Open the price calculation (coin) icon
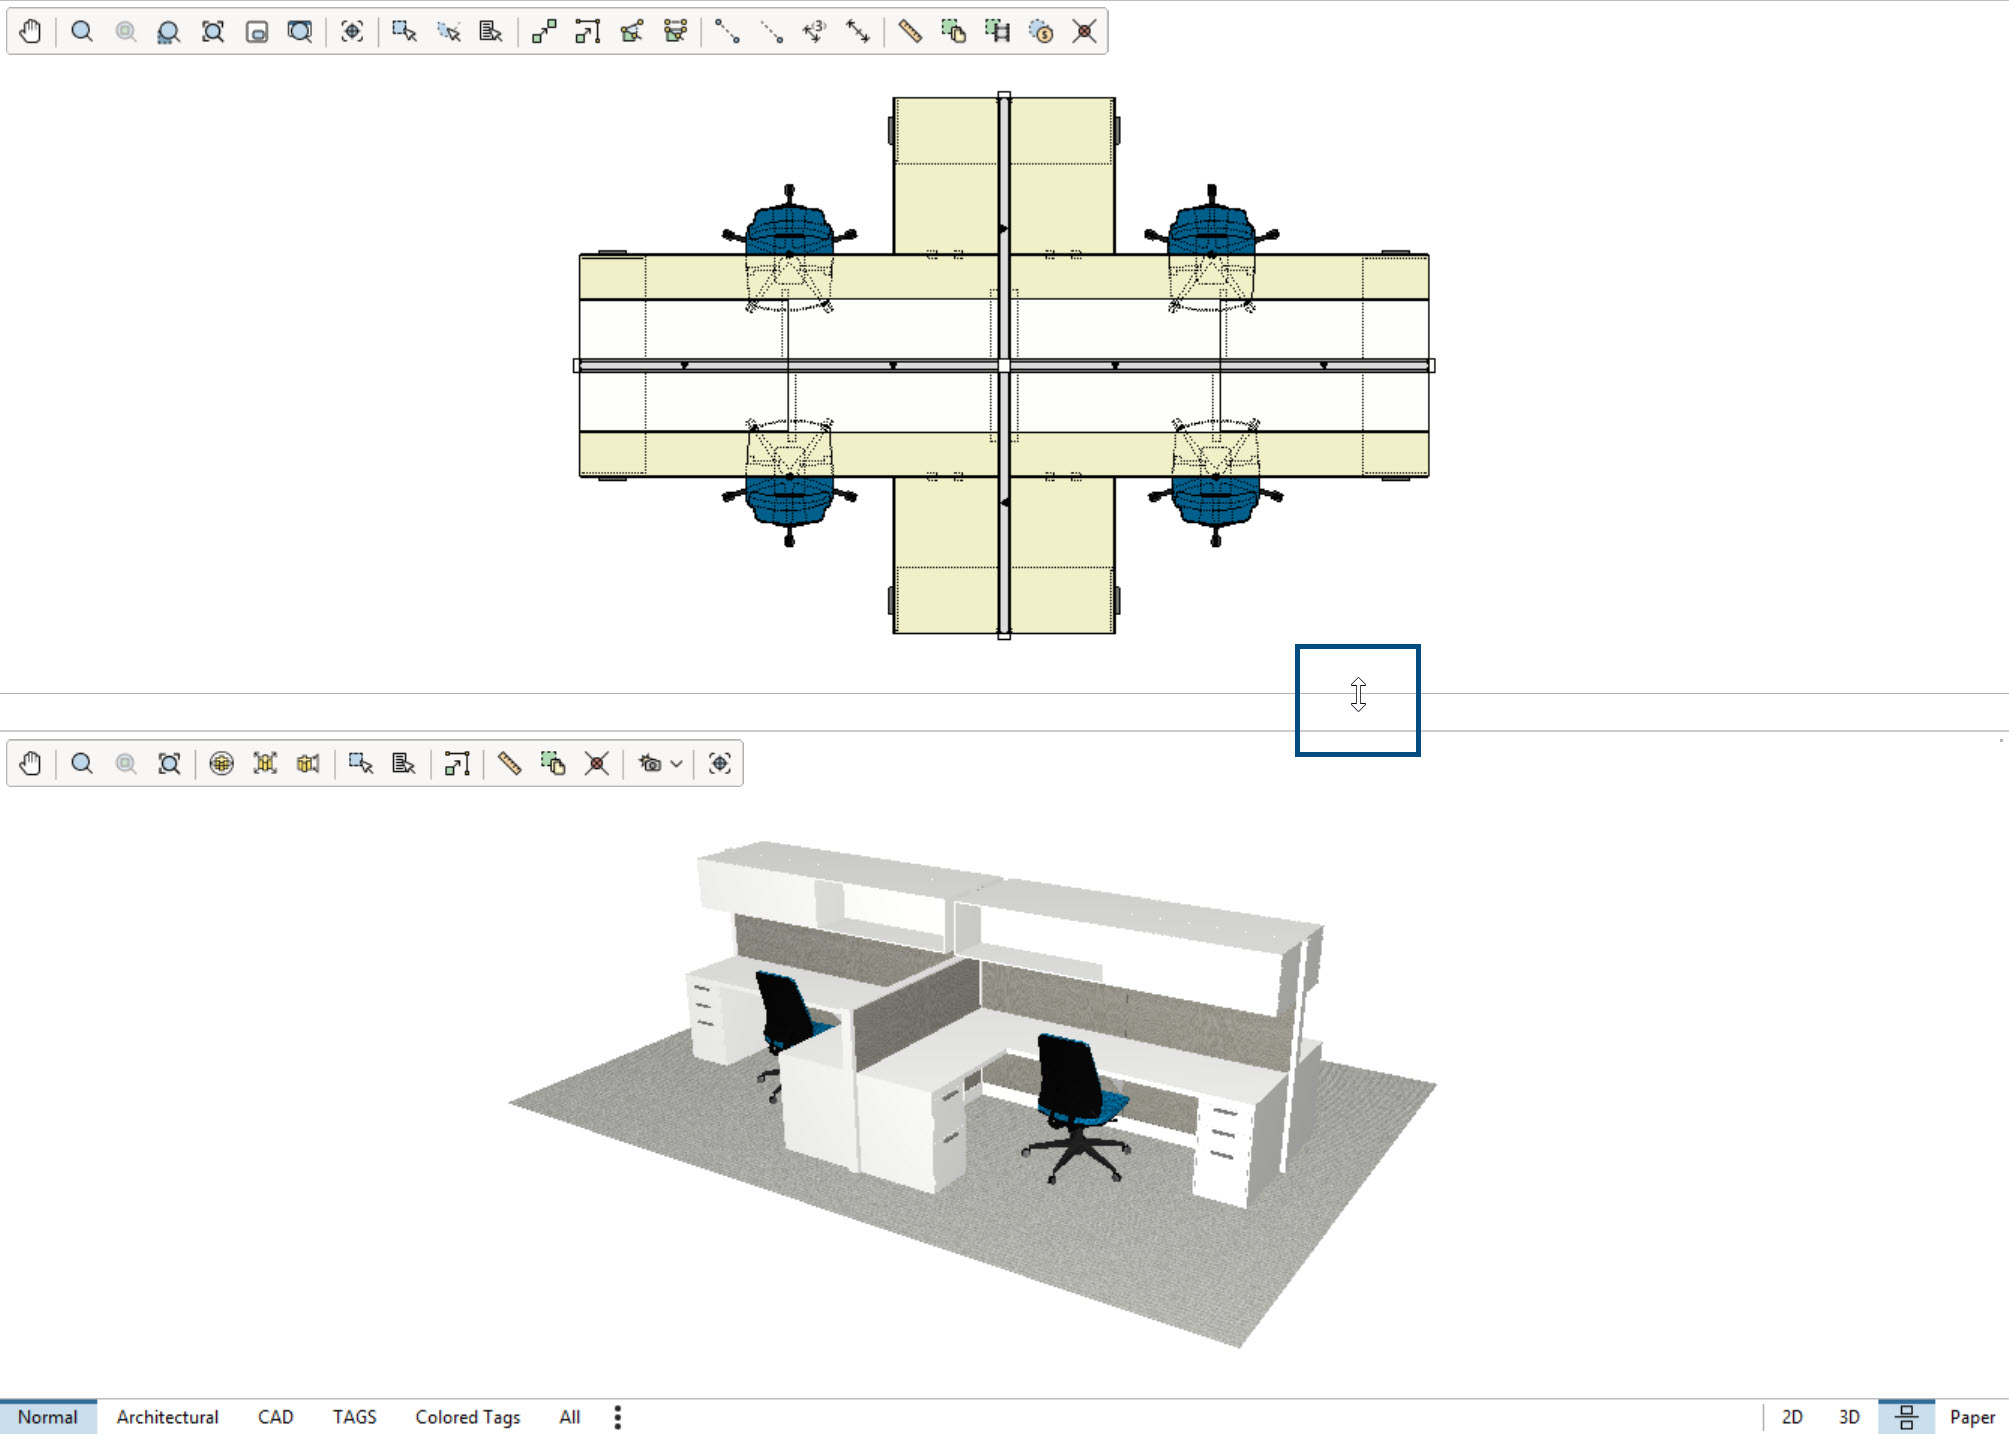The width and height of the screenshot is (2009, 1436). point(1040,31)
